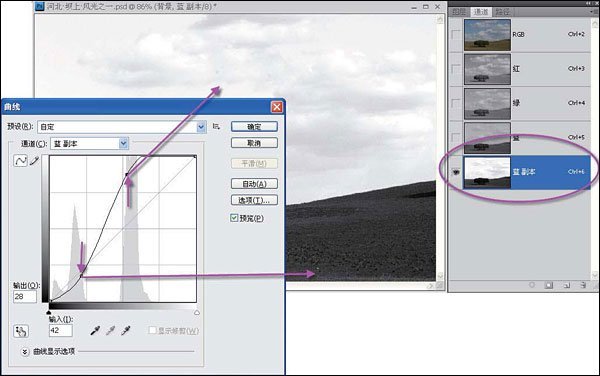Toggle the 预览 preview checkbox

point(234,218)
